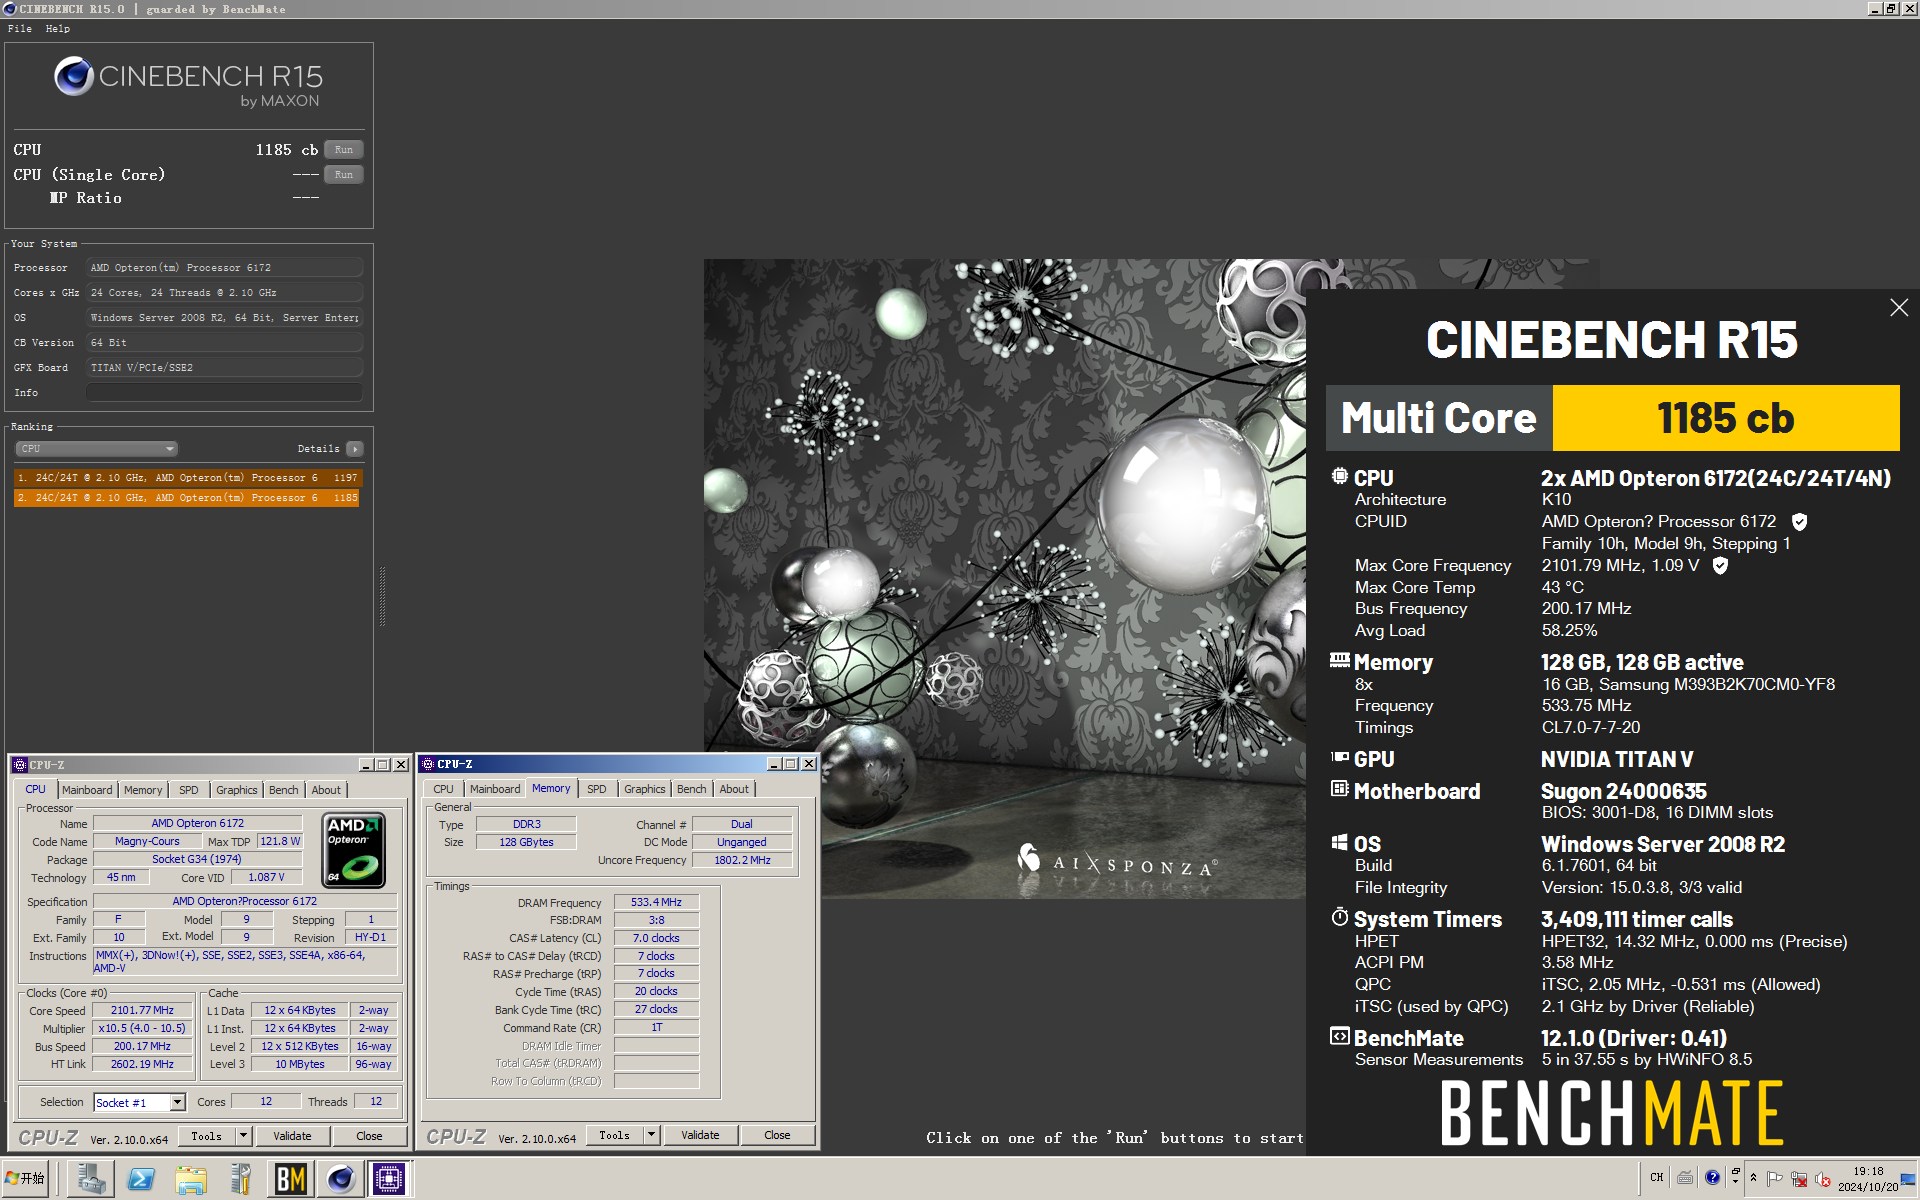This screenshot has width=1920, height=1200.
Task: Click the GPU card icon in the BenchMate panel
Action: tap(1339, 757)
